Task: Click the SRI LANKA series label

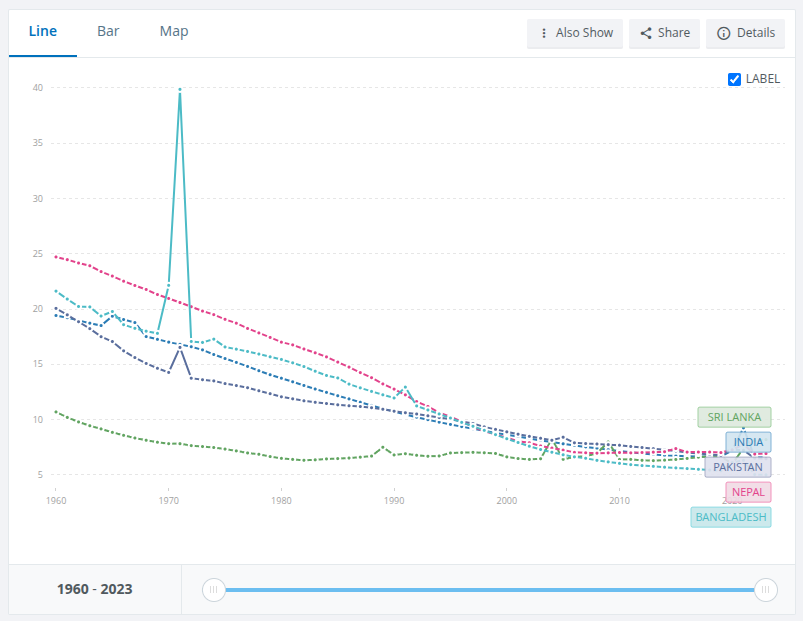Action: pos(734,417)
